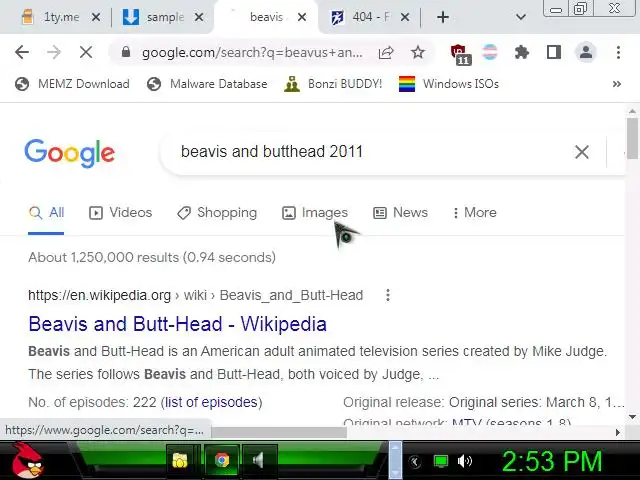This screenshot has height=480, width=640.
Task: Switch to the sample tab
Action: point(155,17)
